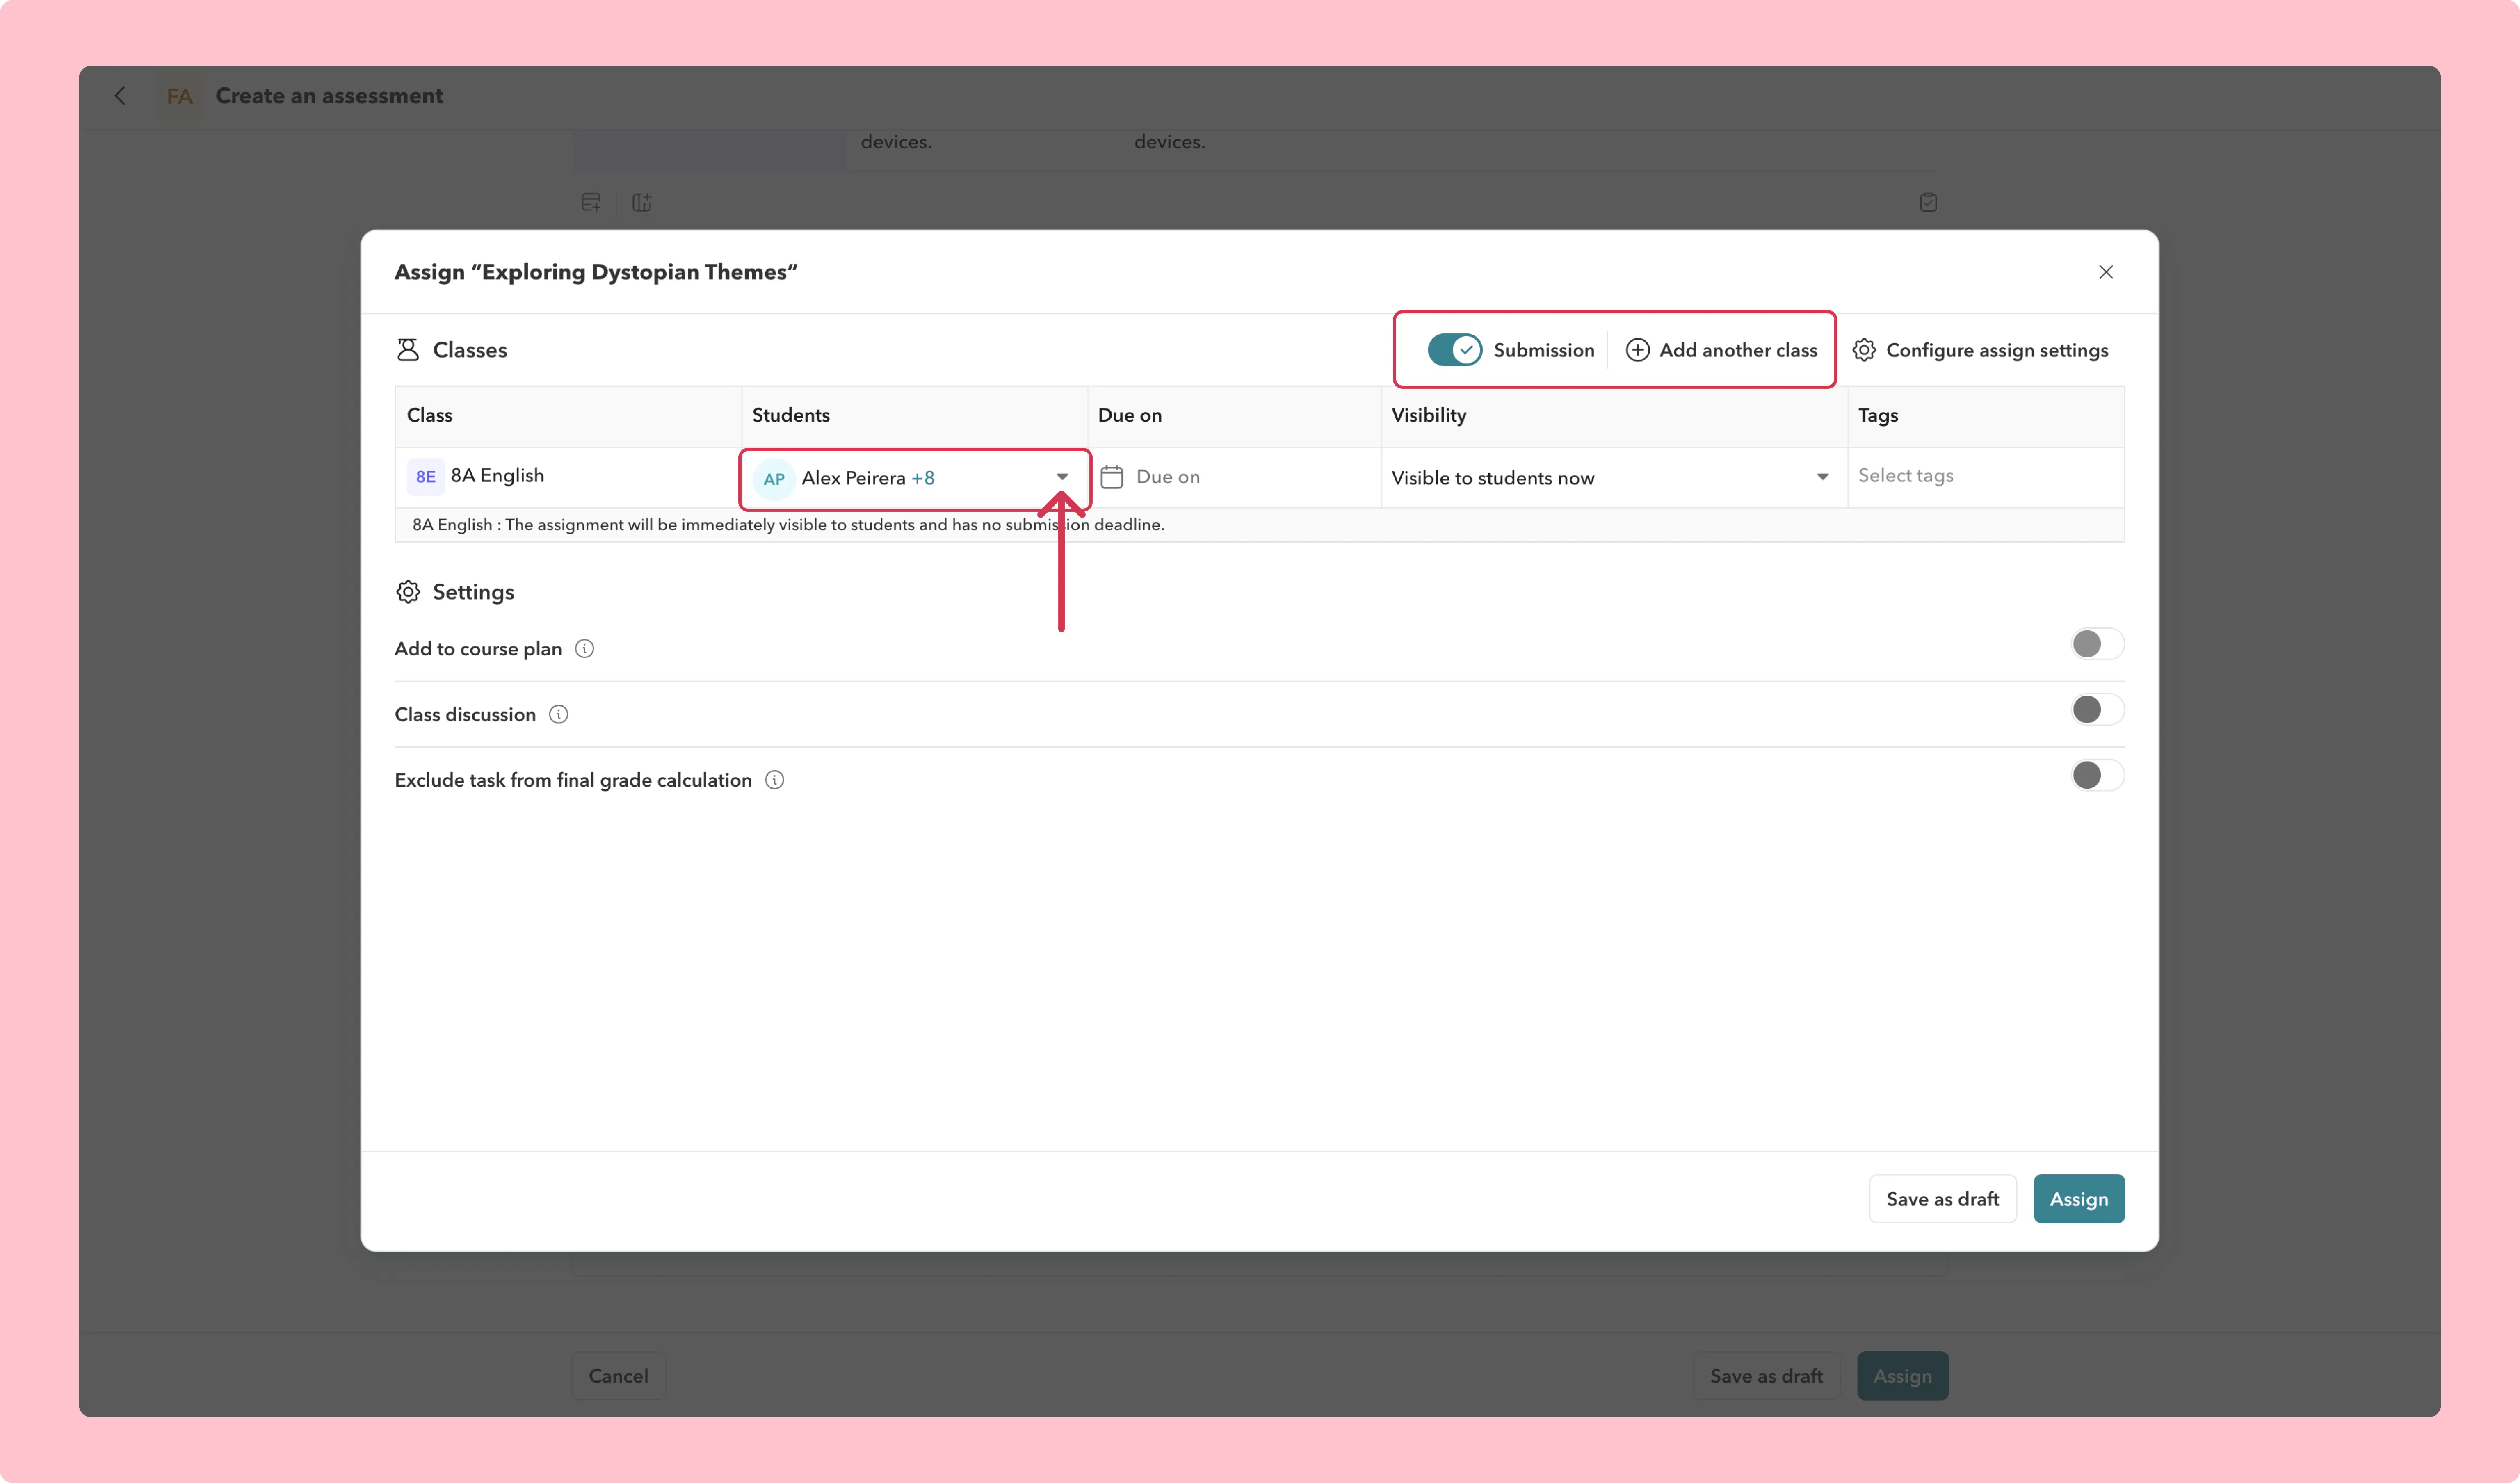Click Save as draft in the dialog

click(1942, 1199)
